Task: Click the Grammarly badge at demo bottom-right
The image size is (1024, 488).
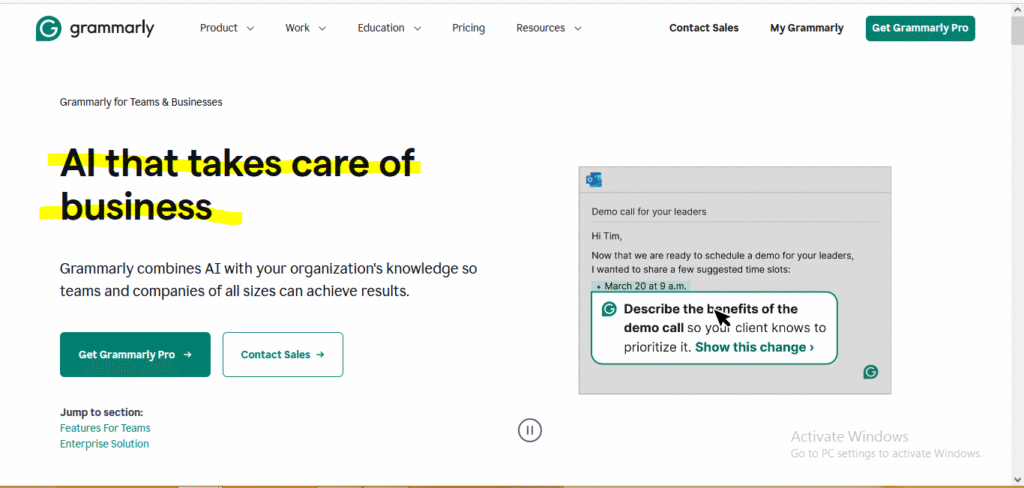Action: click(871, 372)
